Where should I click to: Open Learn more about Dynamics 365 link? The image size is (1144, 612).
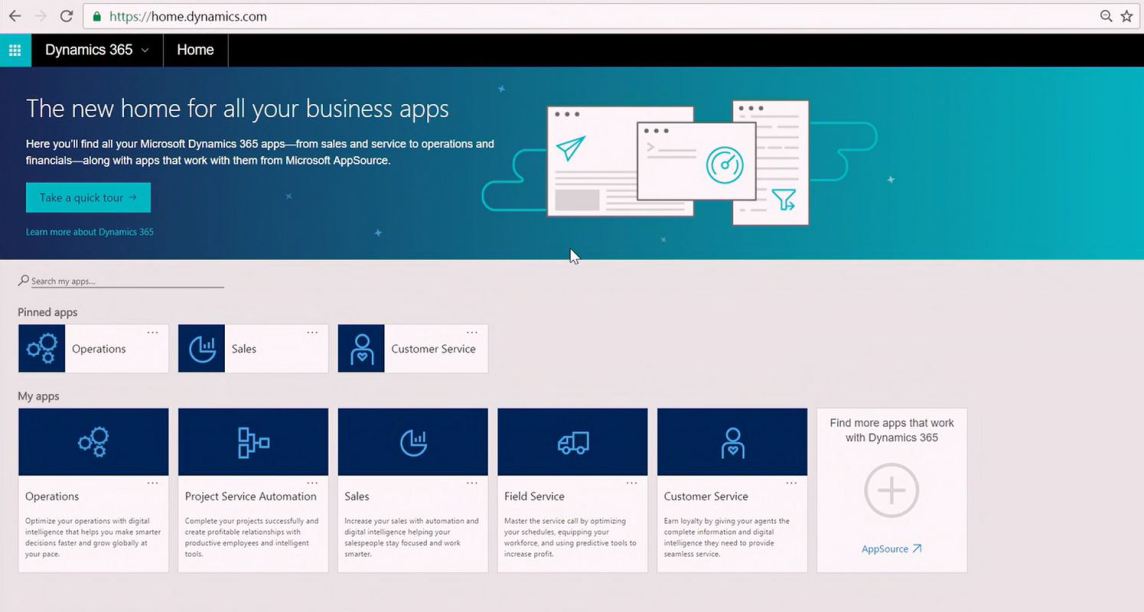(x=90, y=232)
